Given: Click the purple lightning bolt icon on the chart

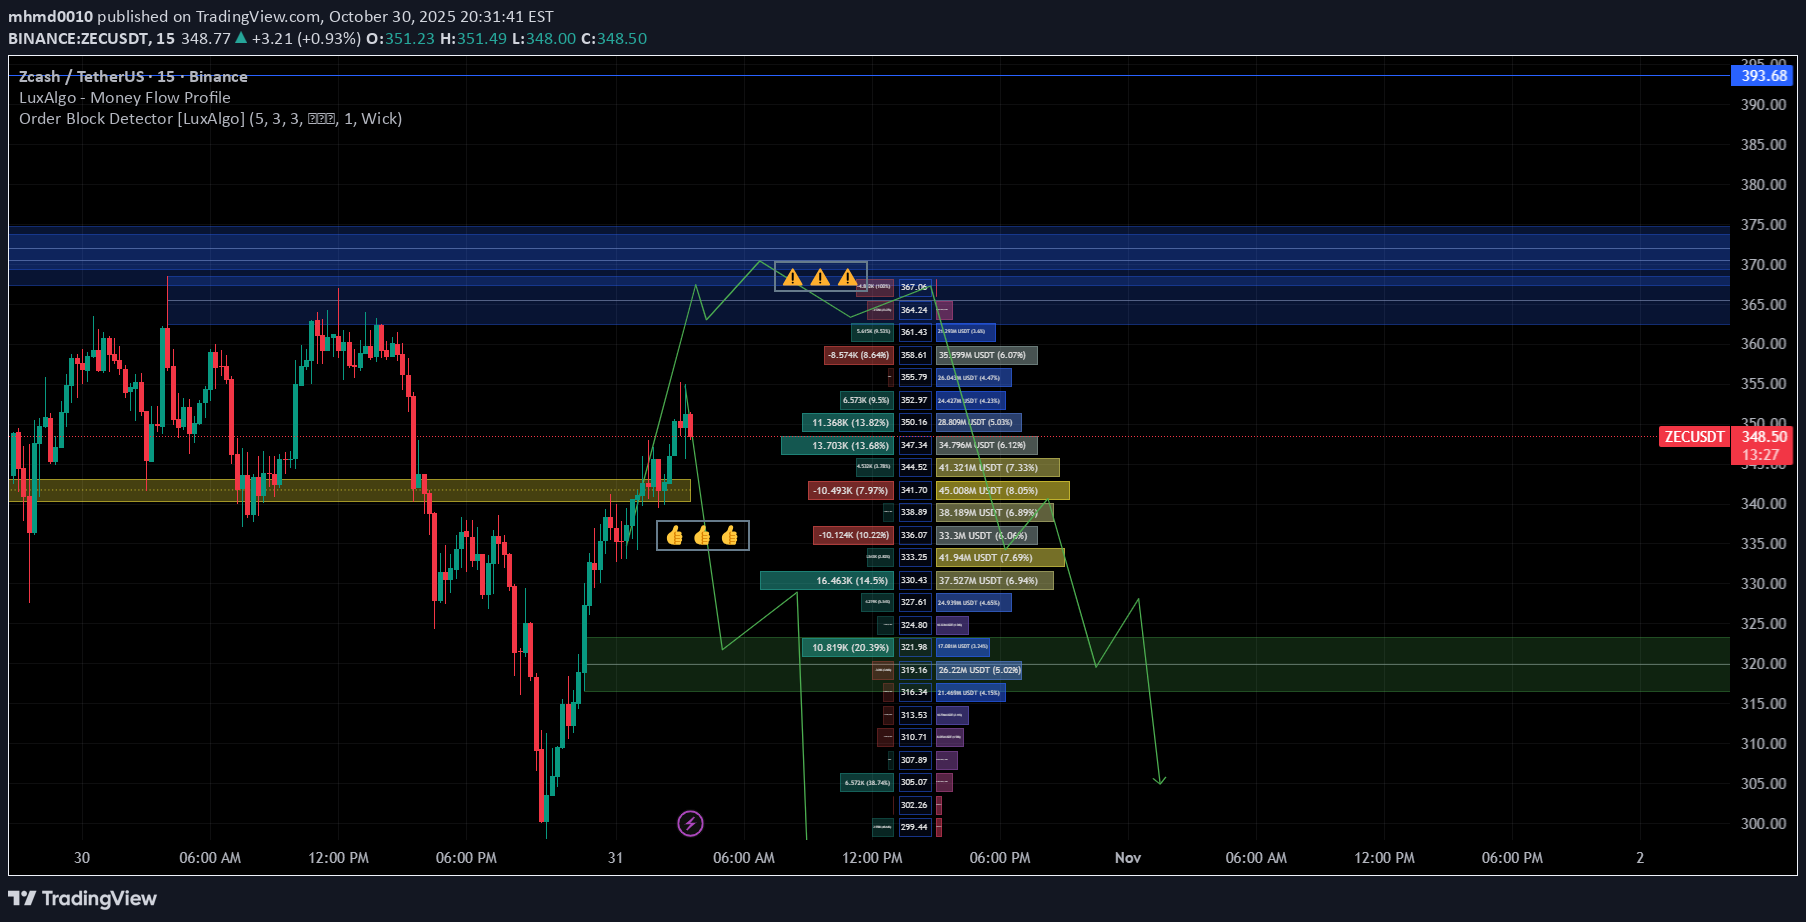Looking at the screenshot, I should tap(692, 823).
